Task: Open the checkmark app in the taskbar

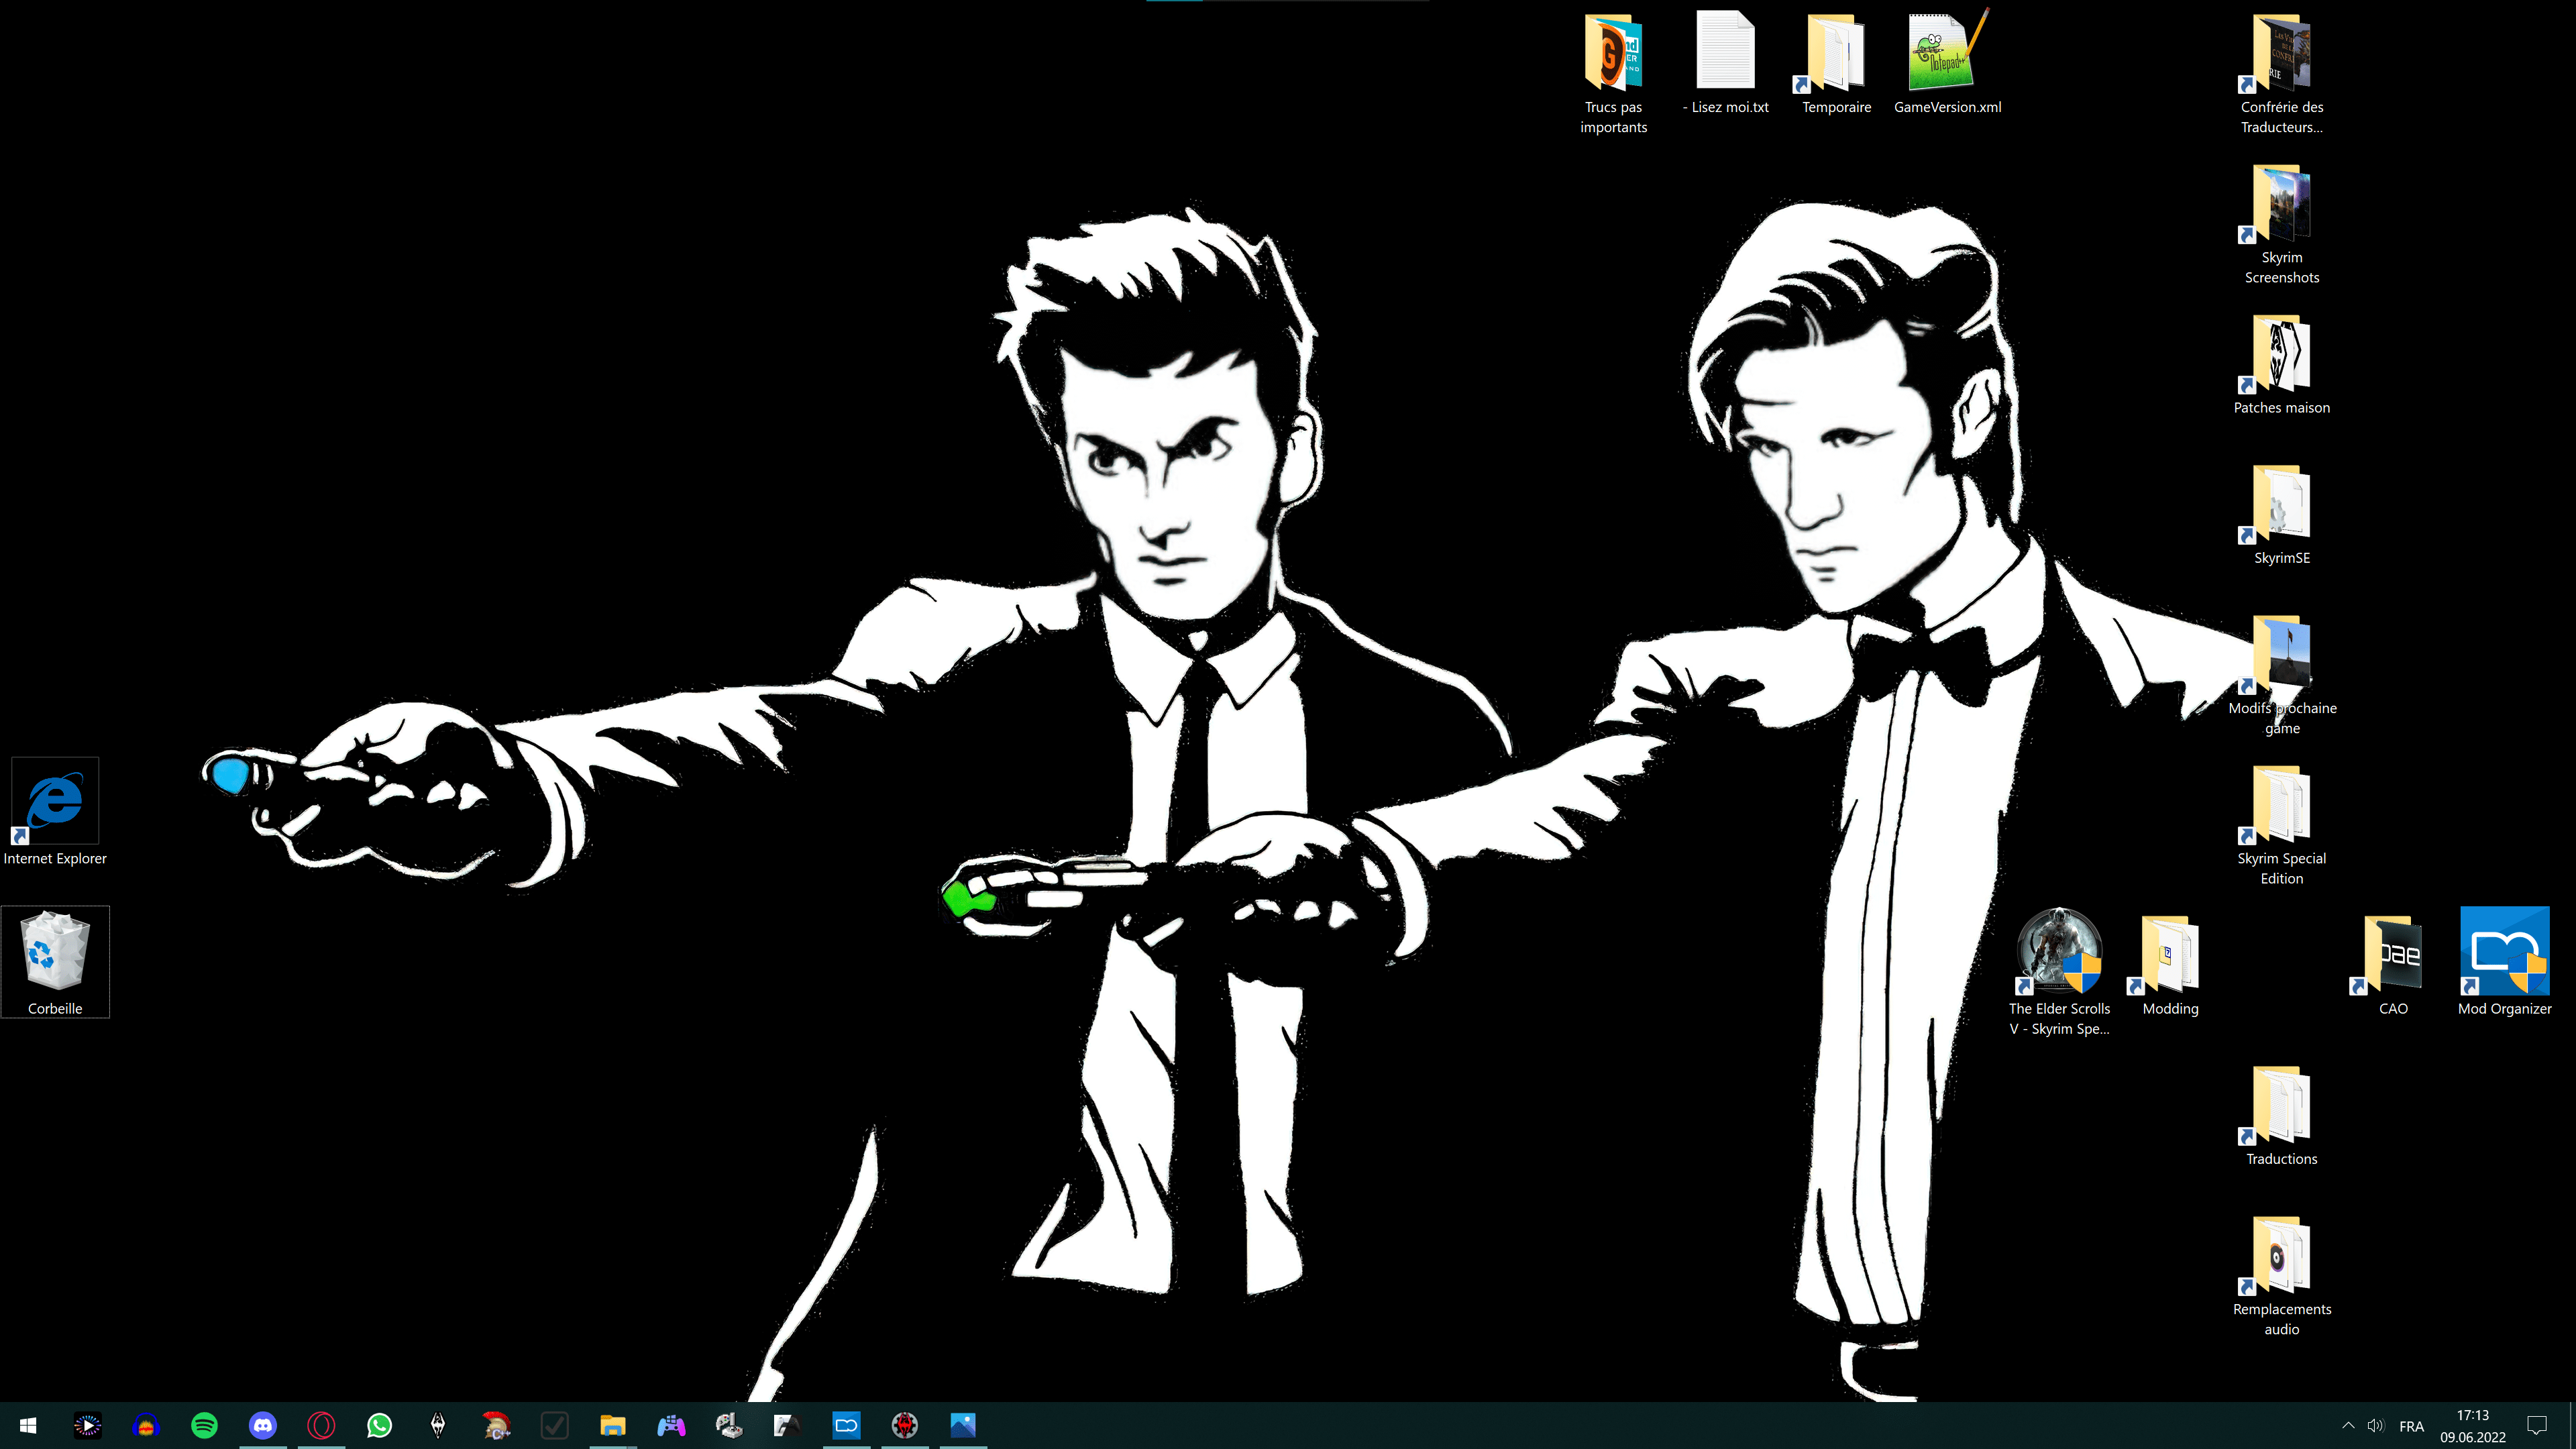Action: coord(554,1425)
